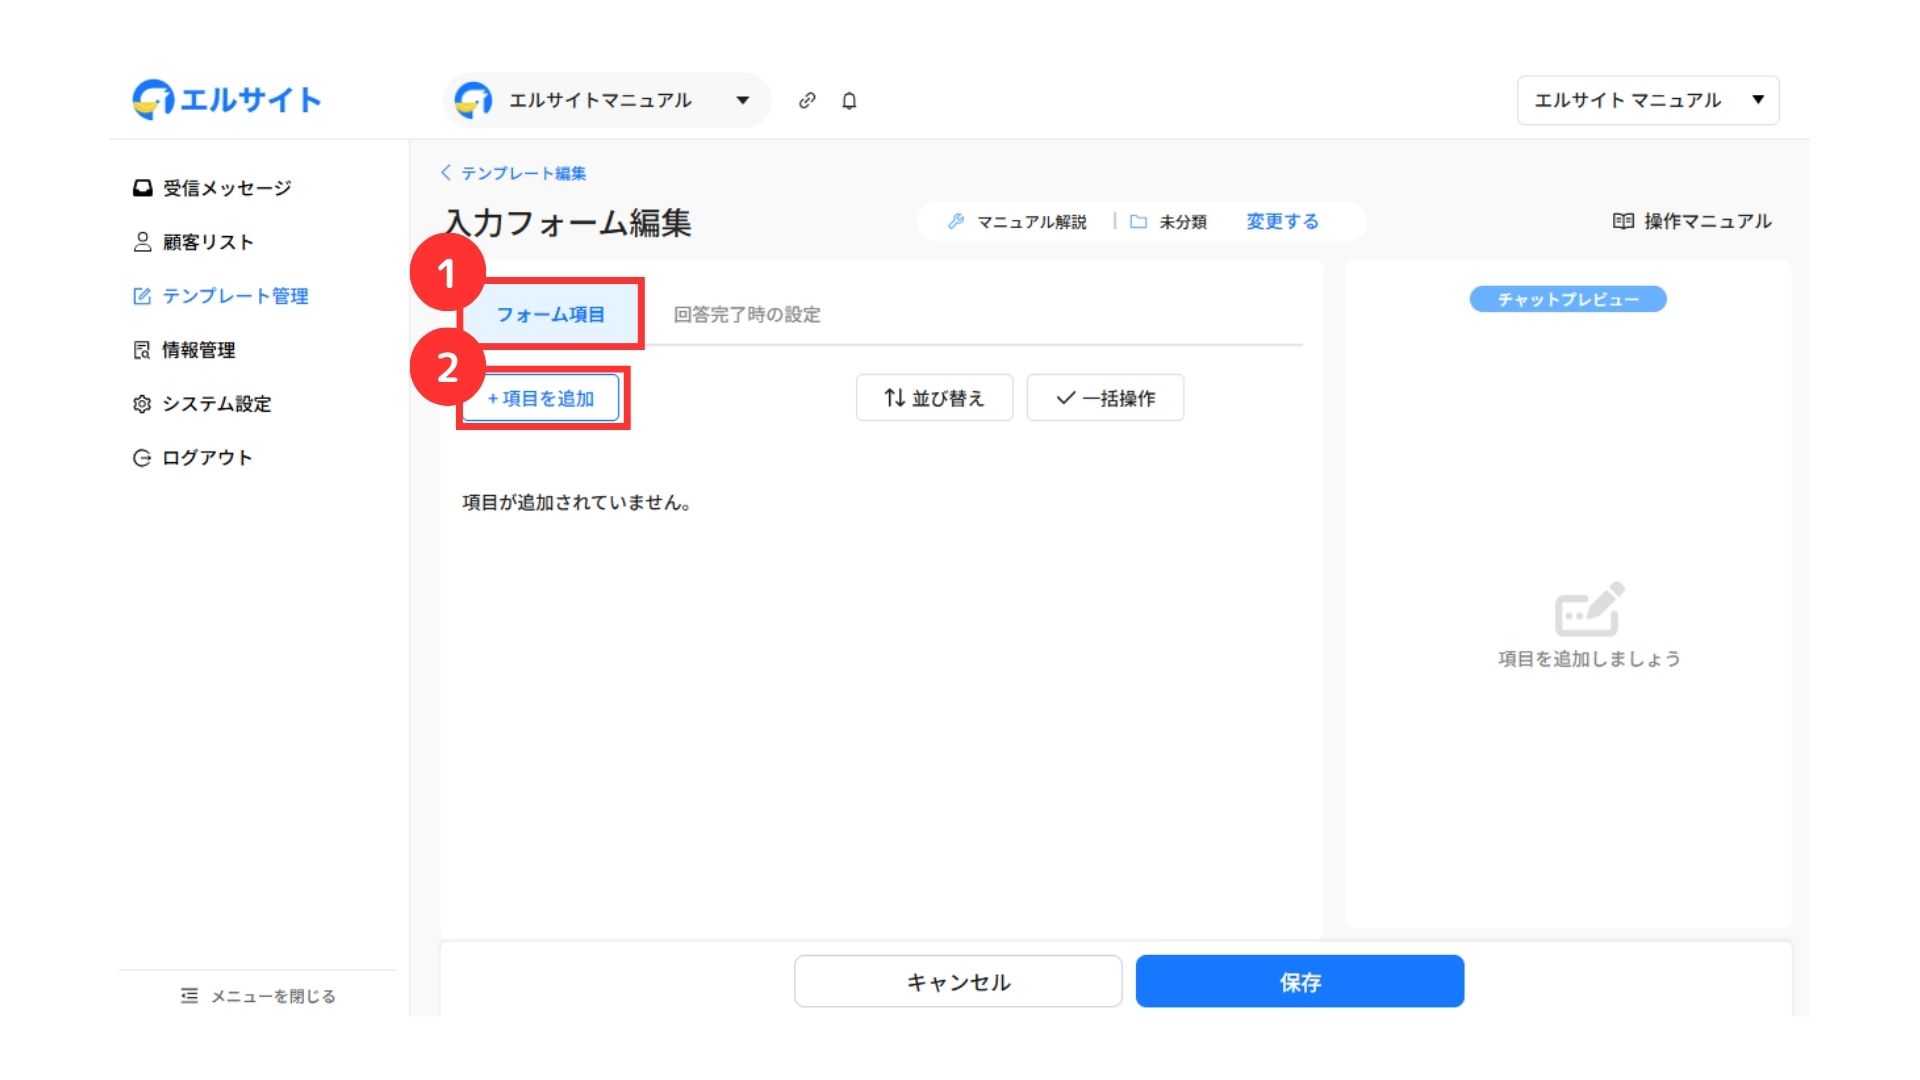Click ログアウト in sidebar

pyautogui.click(x=193, y=458)
